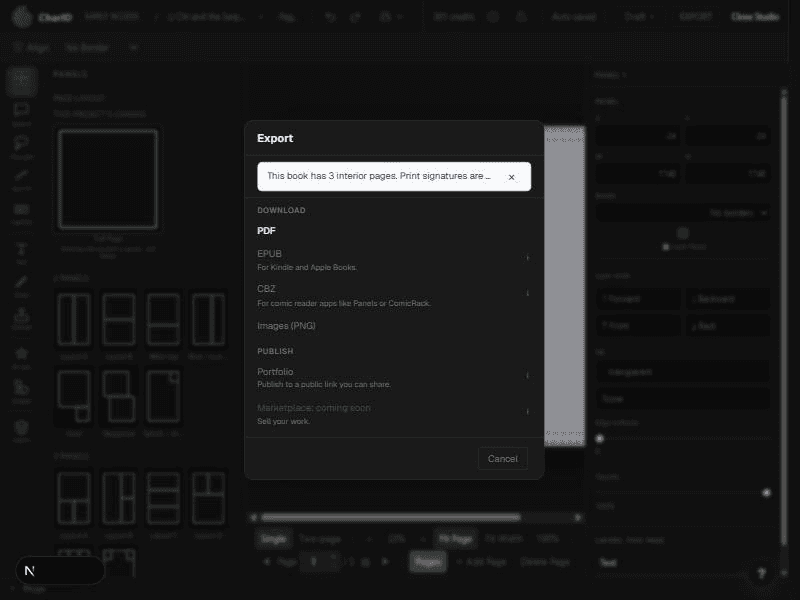Select Marketplace: coming soon entry

393,414
